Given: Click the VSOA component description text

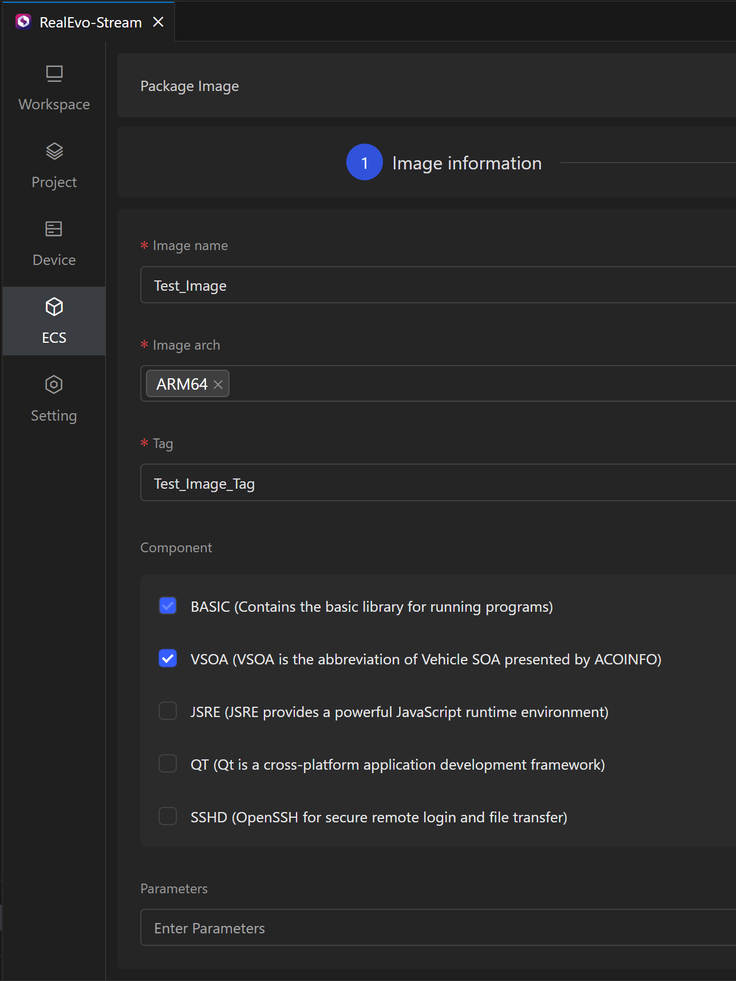Looking at the screenshot, I should coord(426,659).
